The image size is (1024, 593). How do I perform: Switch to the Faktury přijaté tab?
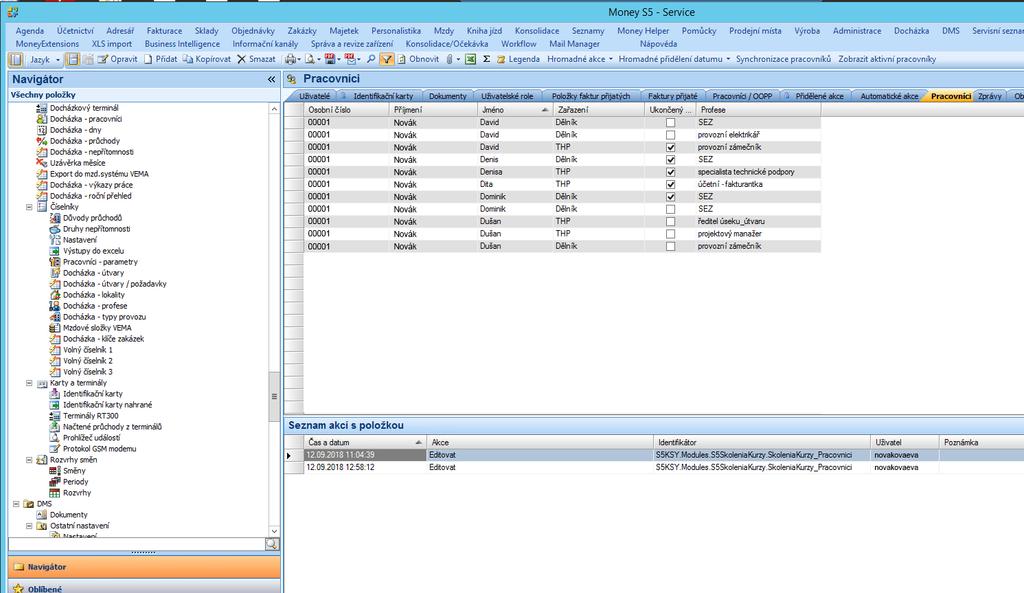[x=673, y=96]
